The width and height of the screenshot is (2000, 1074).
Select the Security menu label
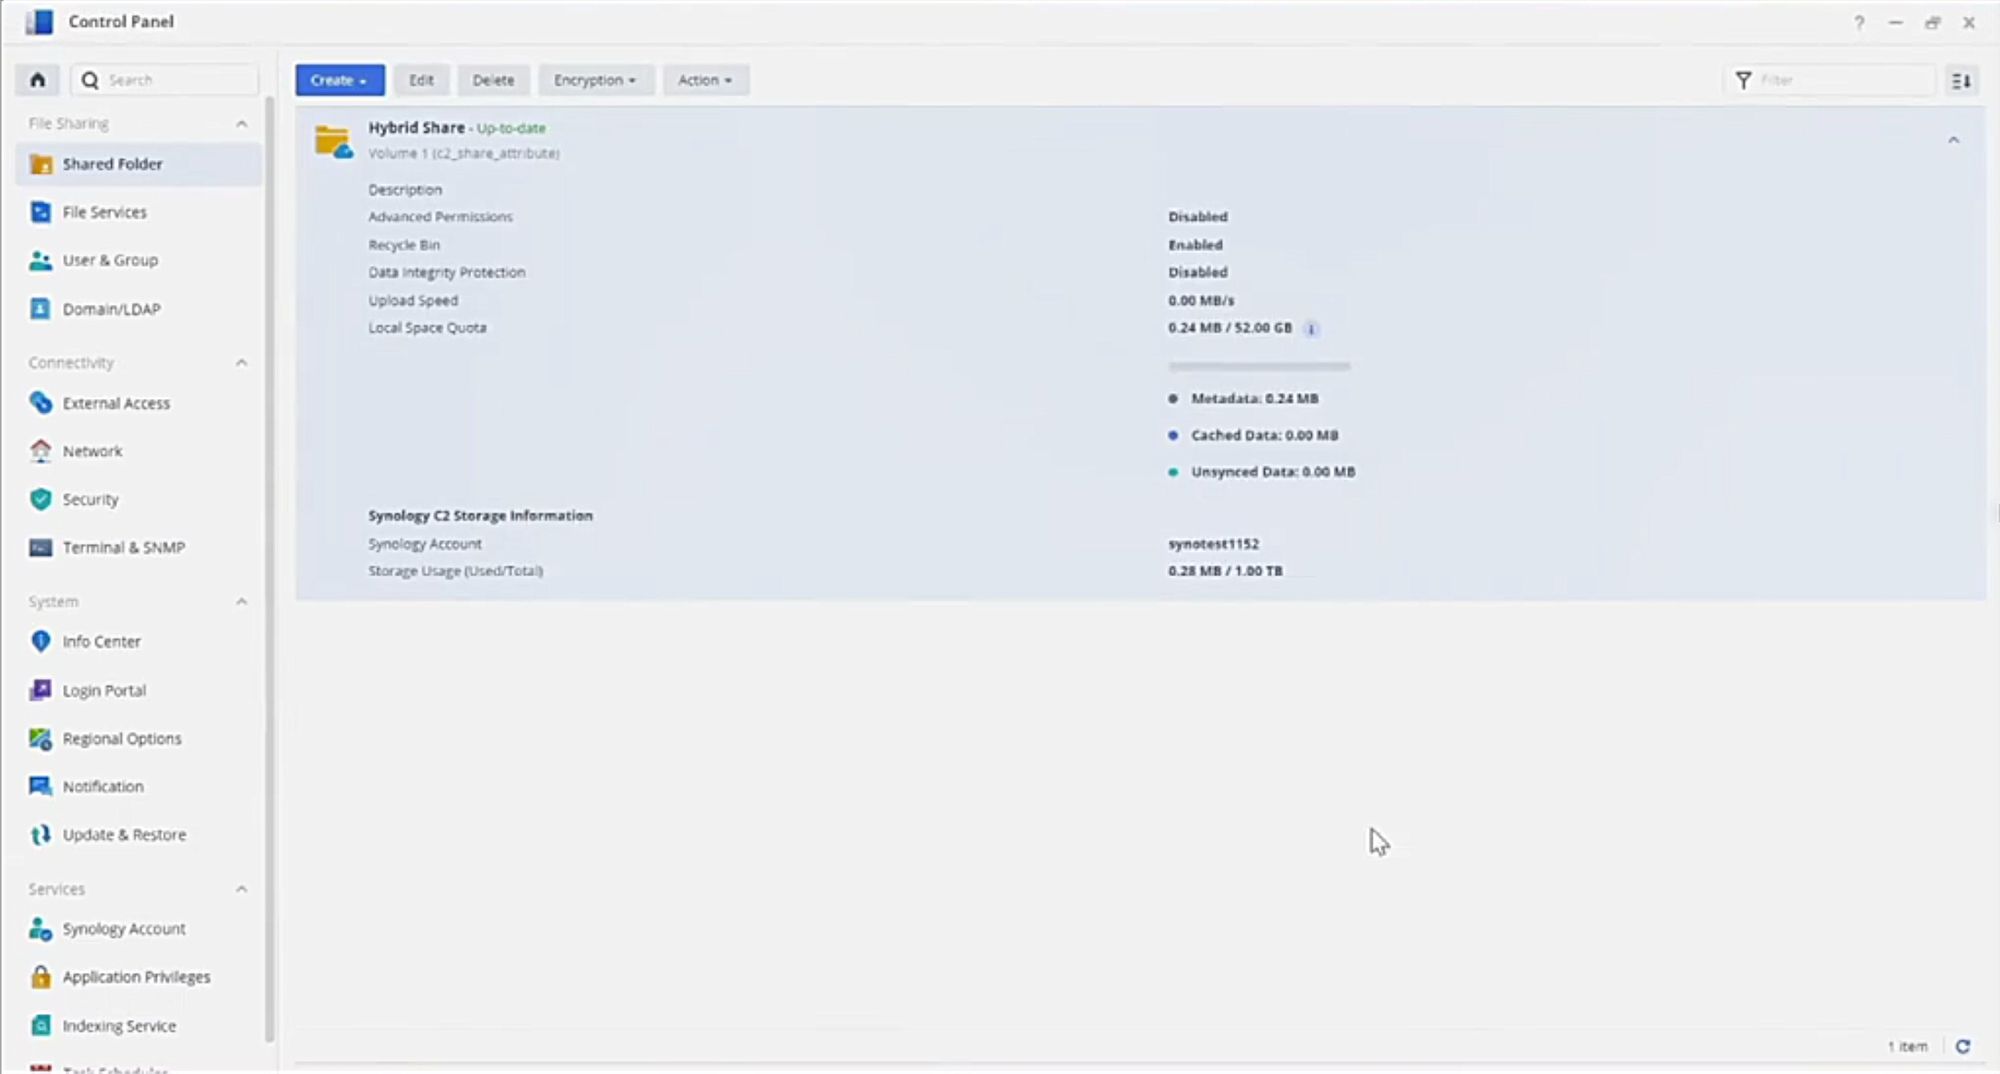pos(90,499)
